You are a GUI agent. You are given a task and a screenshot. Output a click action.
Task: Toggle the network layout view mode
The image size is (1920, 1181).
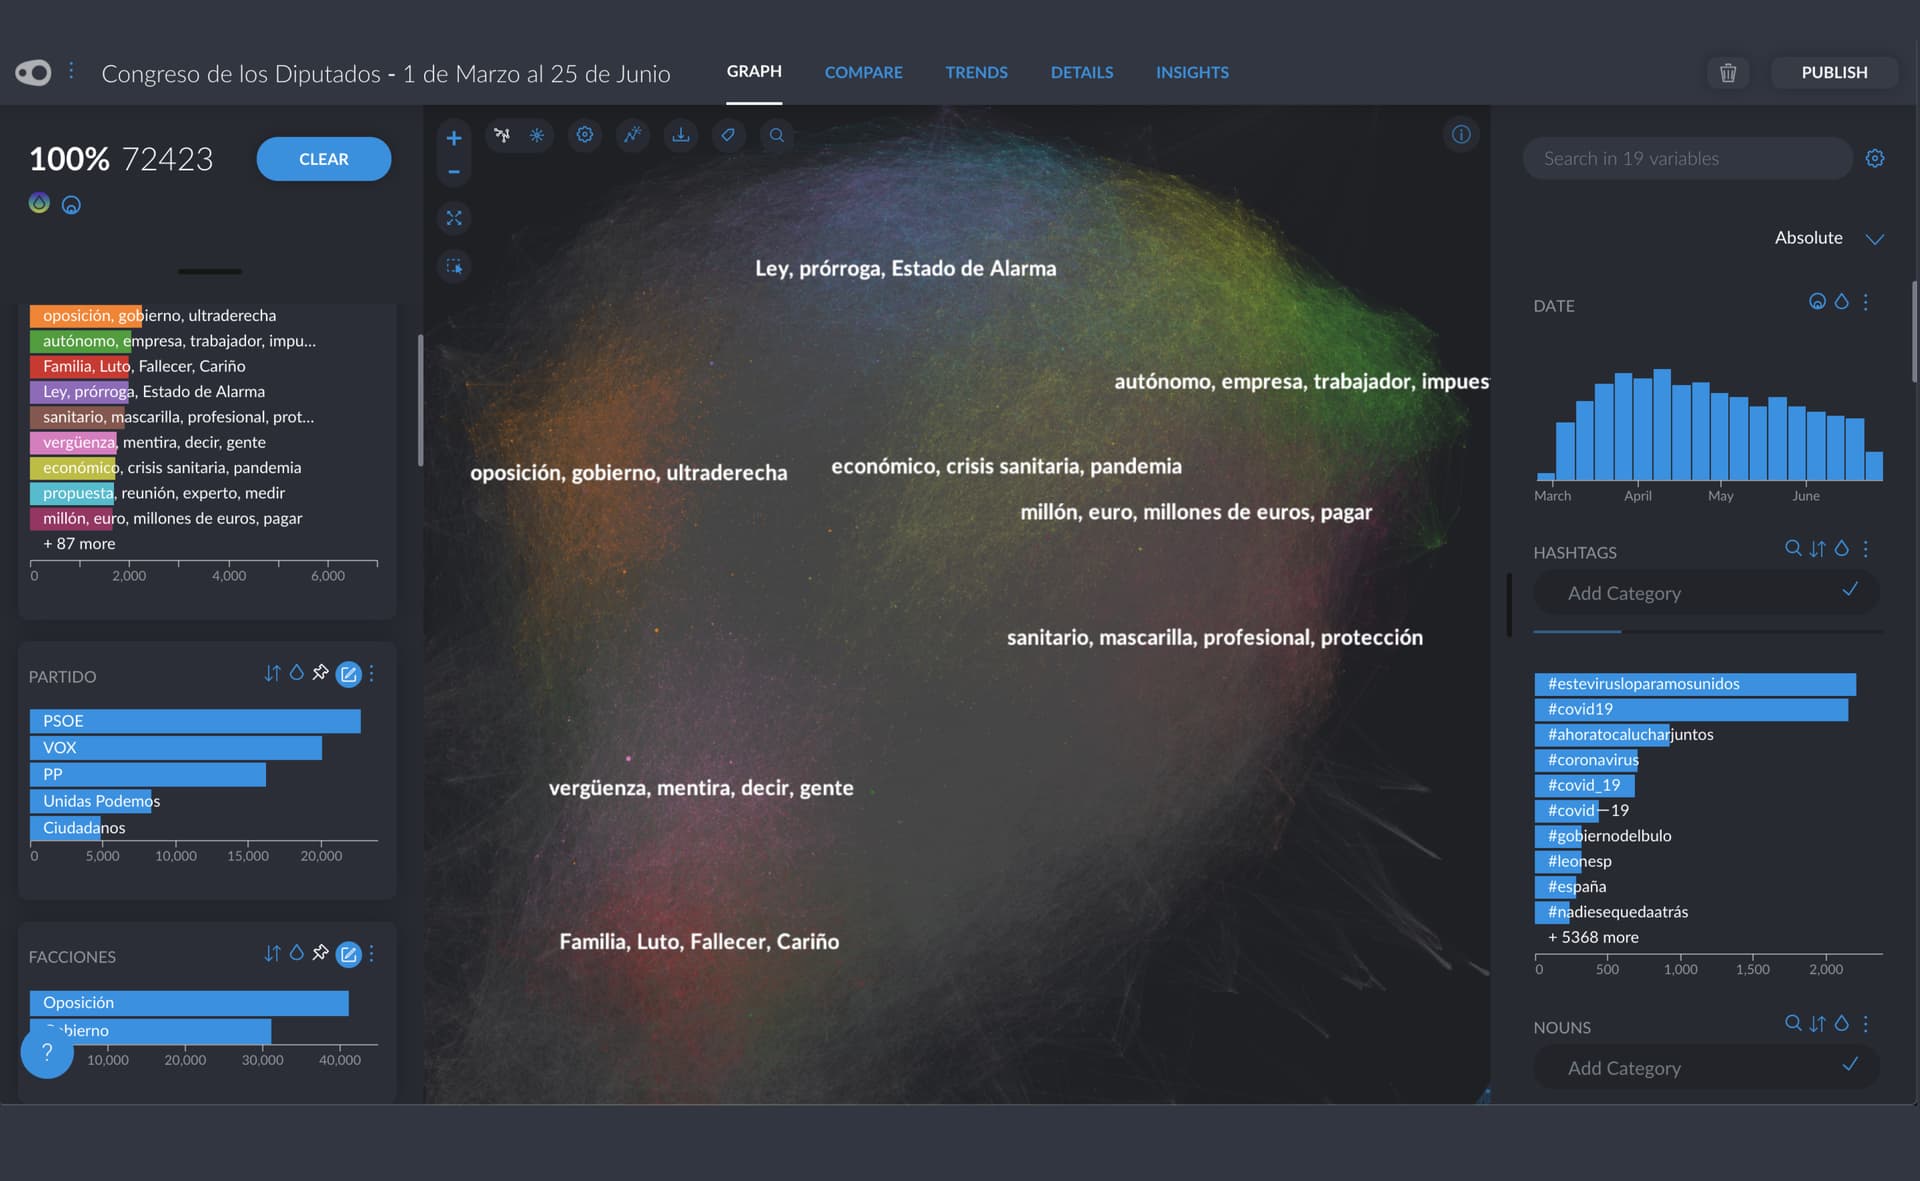[x=502, y=135]
